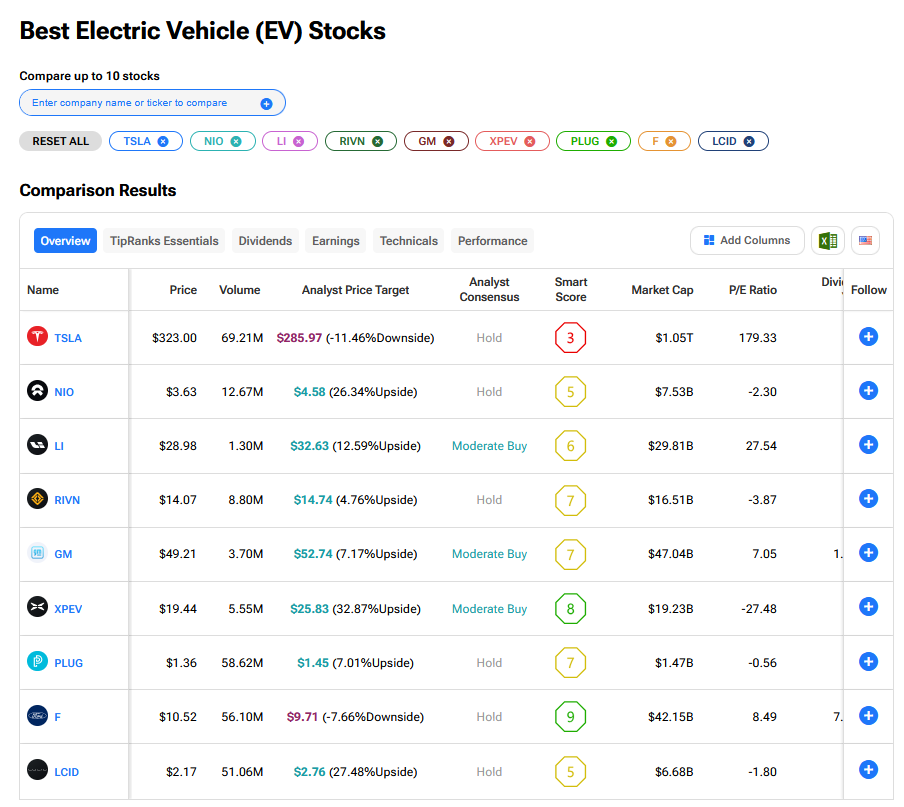Viewport: 904px width, 807px height.
Task: Follow RIVN with plus icon
Action: coord(868,499)
